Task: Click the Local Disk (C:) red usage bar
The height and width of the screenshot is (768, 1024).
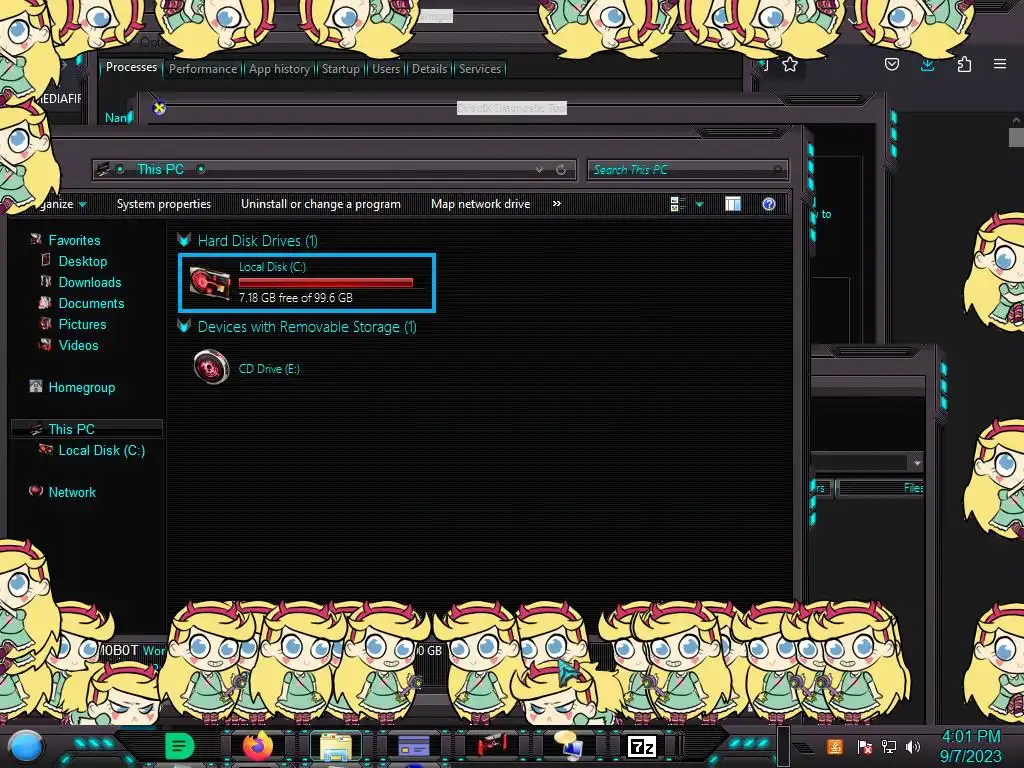Action: click(x=326, y=282)
